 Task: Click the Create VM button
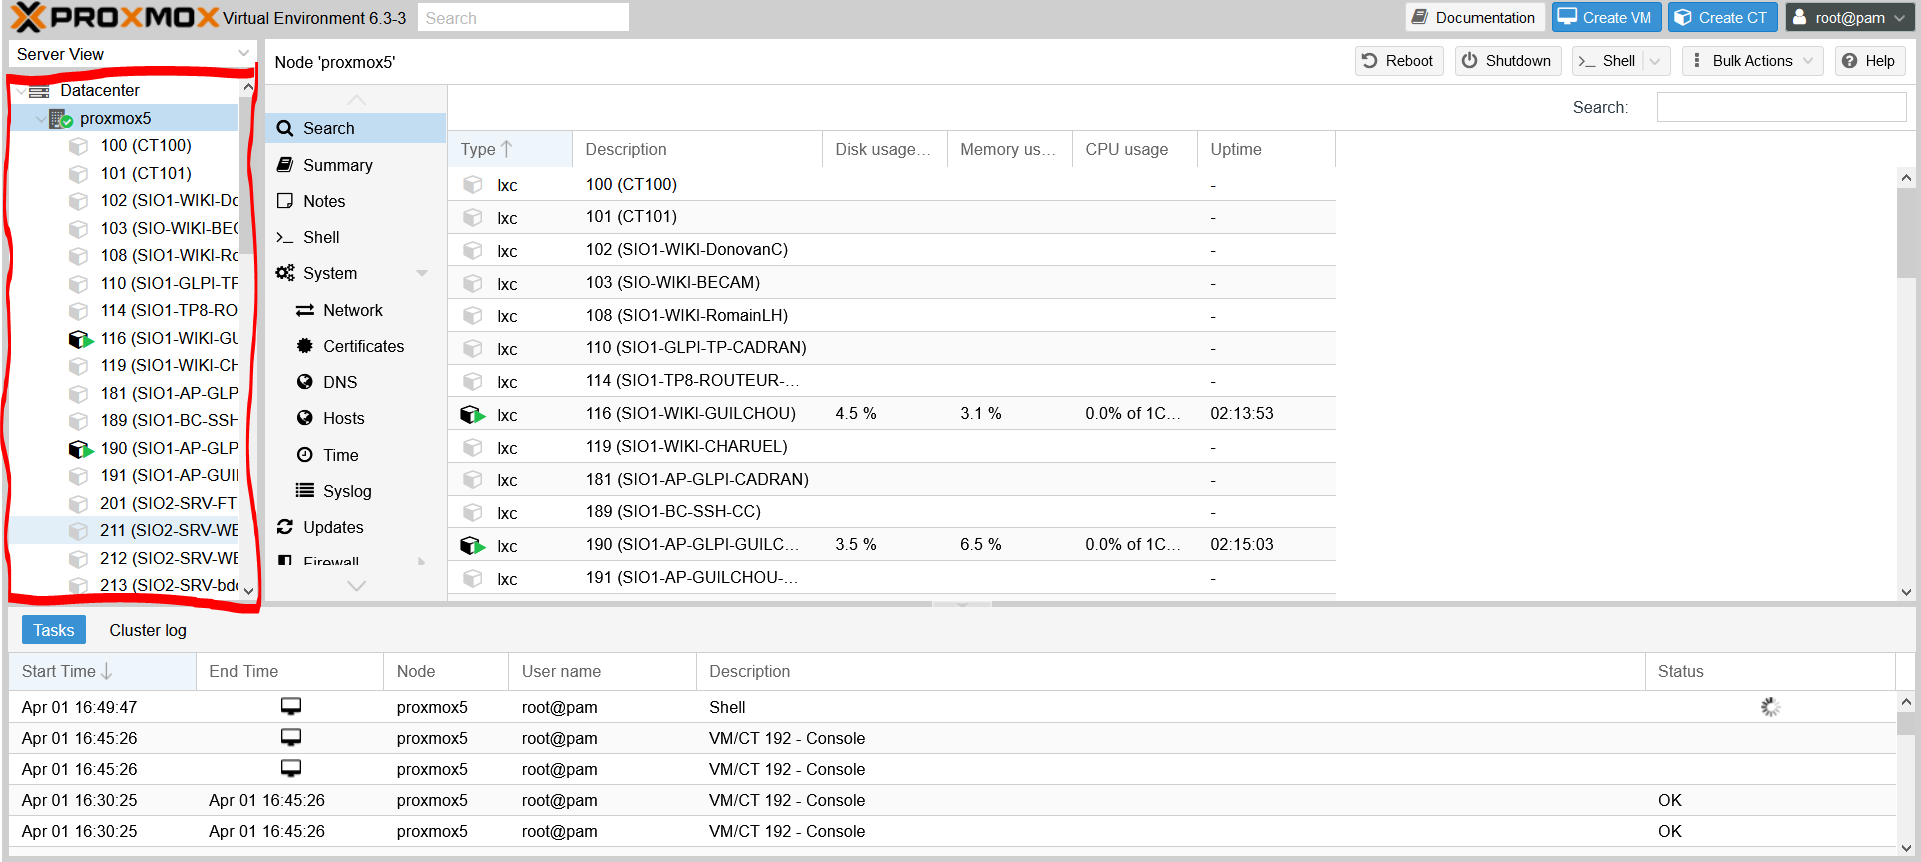tap(1606, 18)
